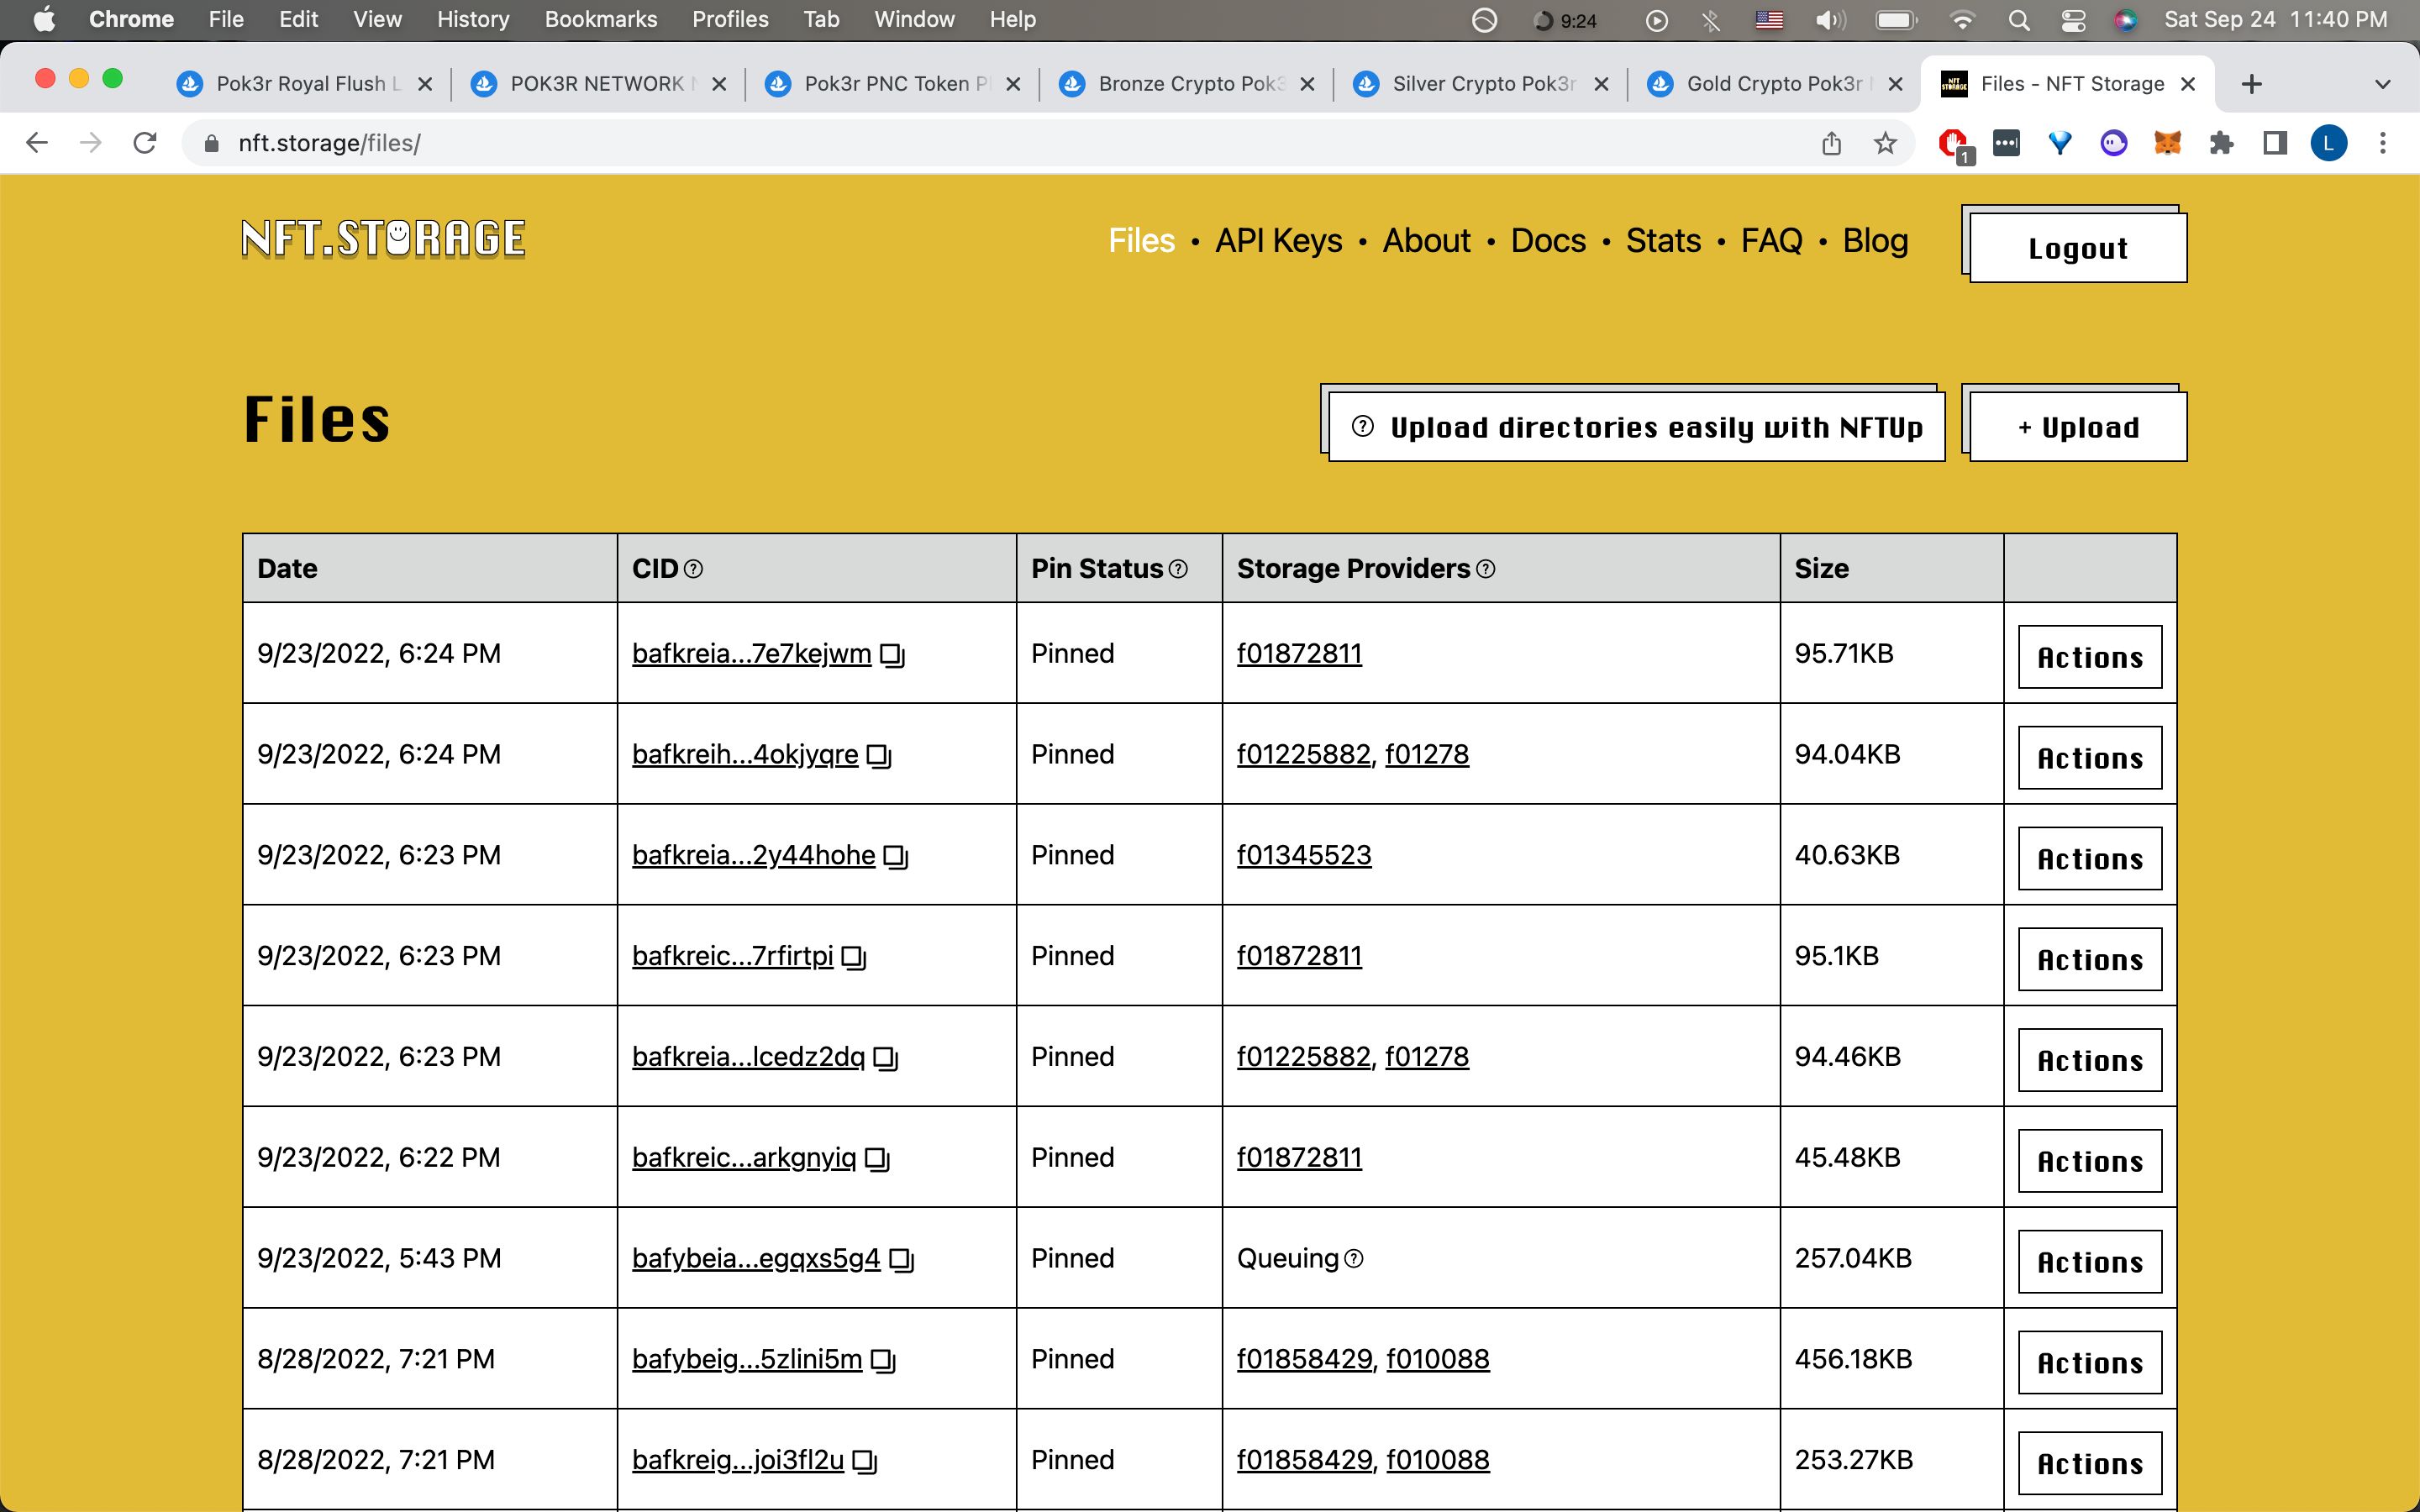Copy CID bafkreih...4okjyqre icon
The width and height of the screenshot is (2420, 1512).
tap(879, 756)
